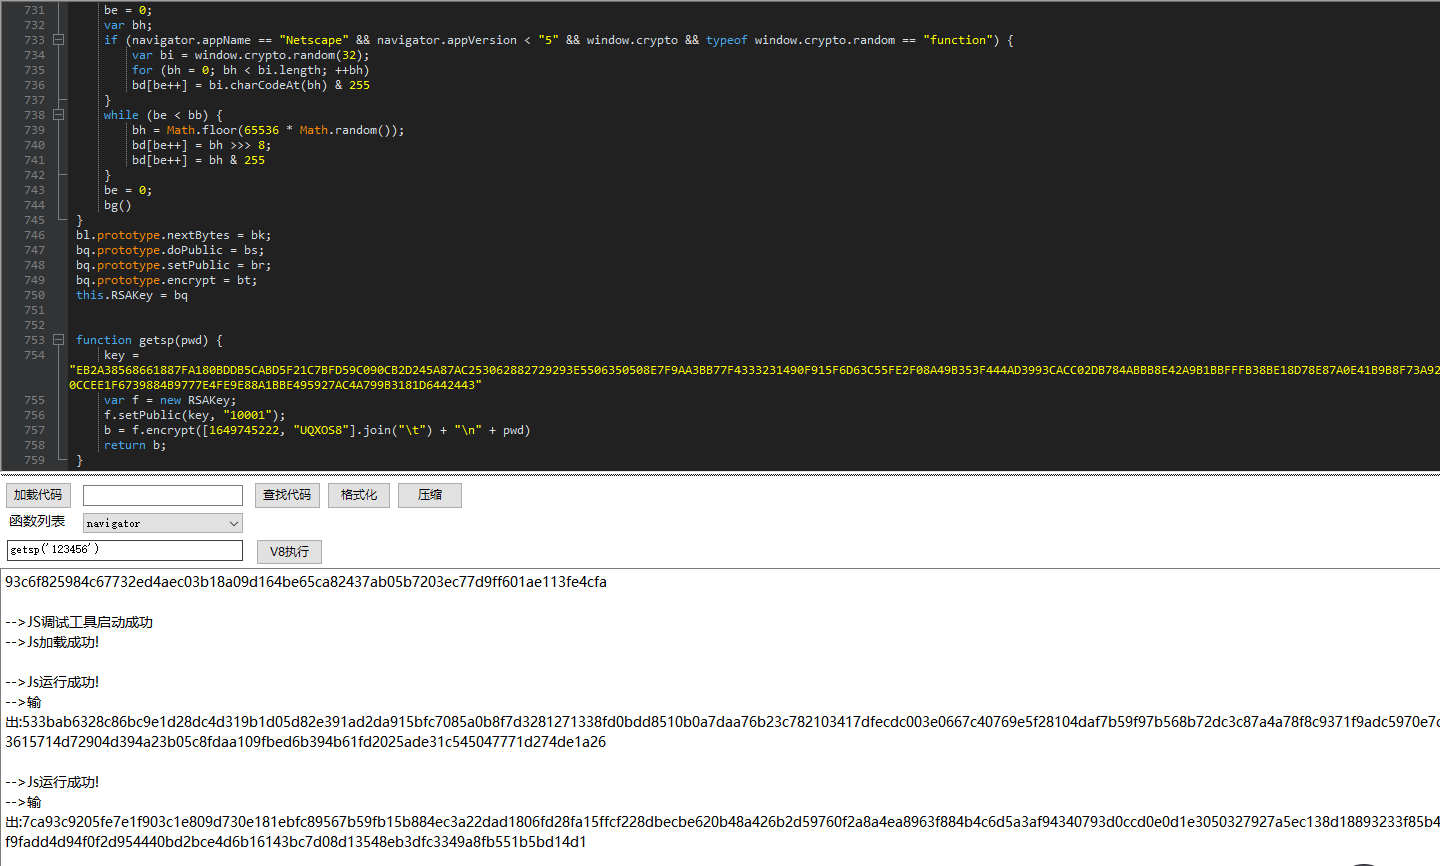Viewport: 1440px width, 866px height.
Task: Click line number 753 in the gutter
Action: 34,340
